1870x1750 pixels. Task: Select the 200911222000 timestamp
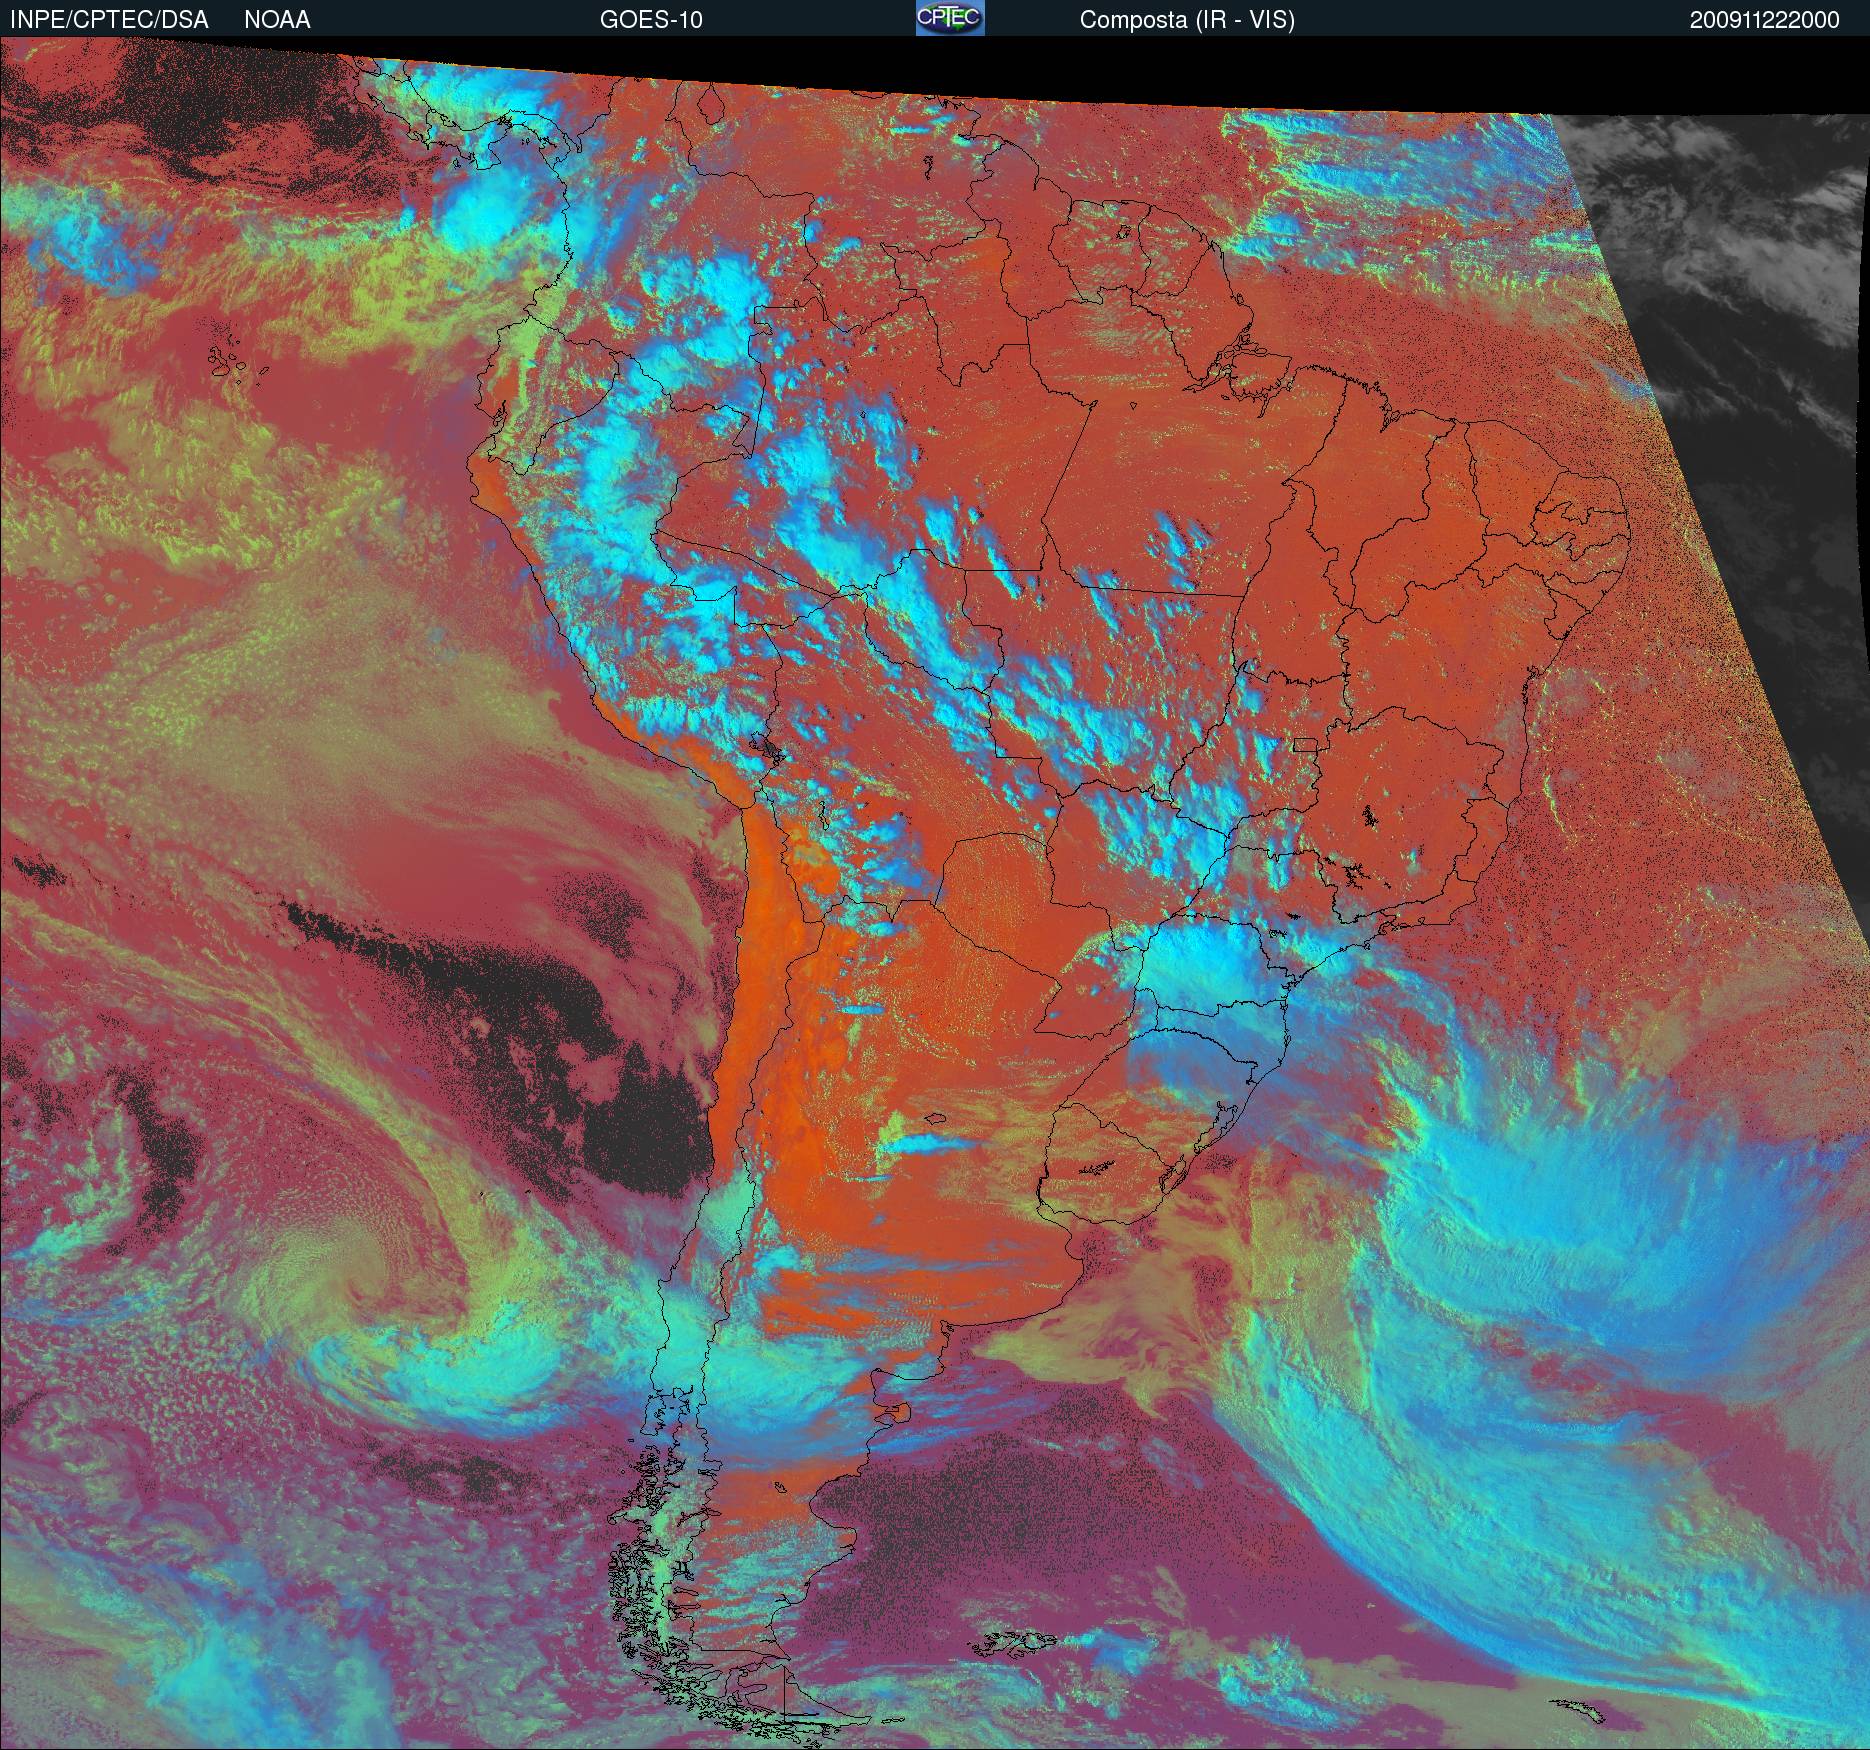tap(1765, 20)
